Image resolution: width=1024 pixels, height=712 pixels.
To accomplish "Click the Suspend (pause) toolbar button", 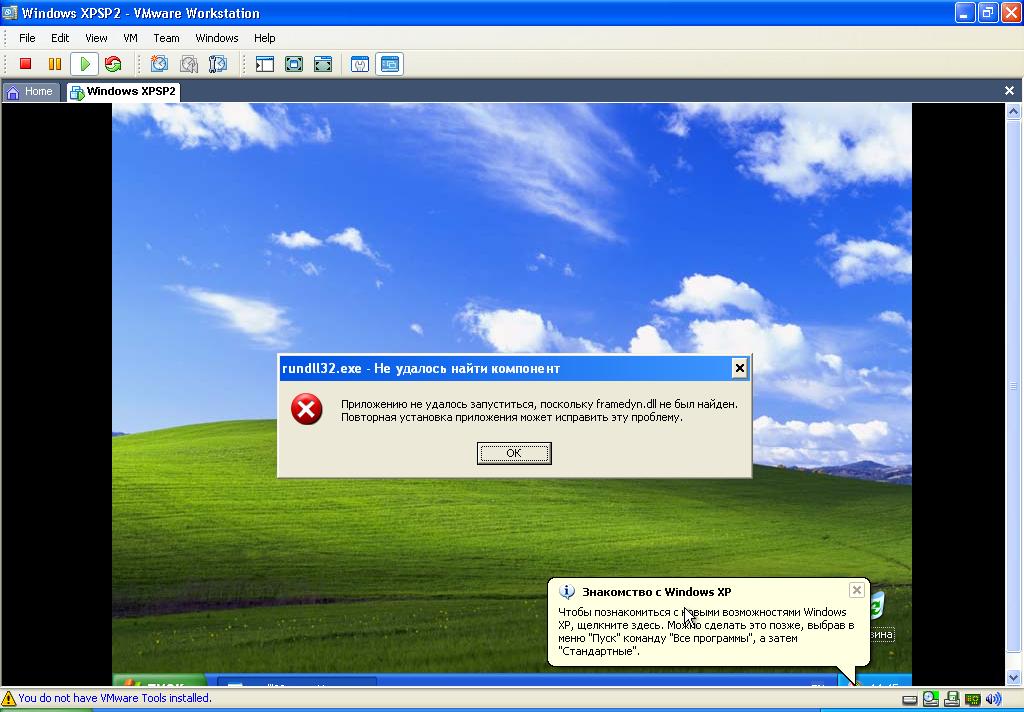I will point(55,64).
